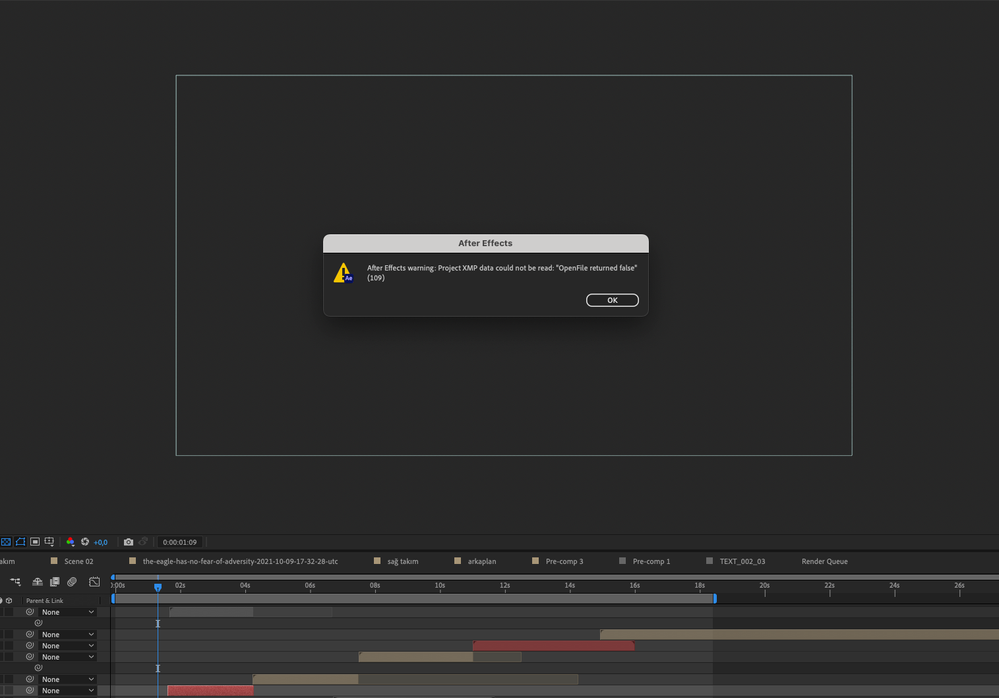The image size is (999, 698).
Task: Select the tan layer bar starting near 15s
Action: 800,634
